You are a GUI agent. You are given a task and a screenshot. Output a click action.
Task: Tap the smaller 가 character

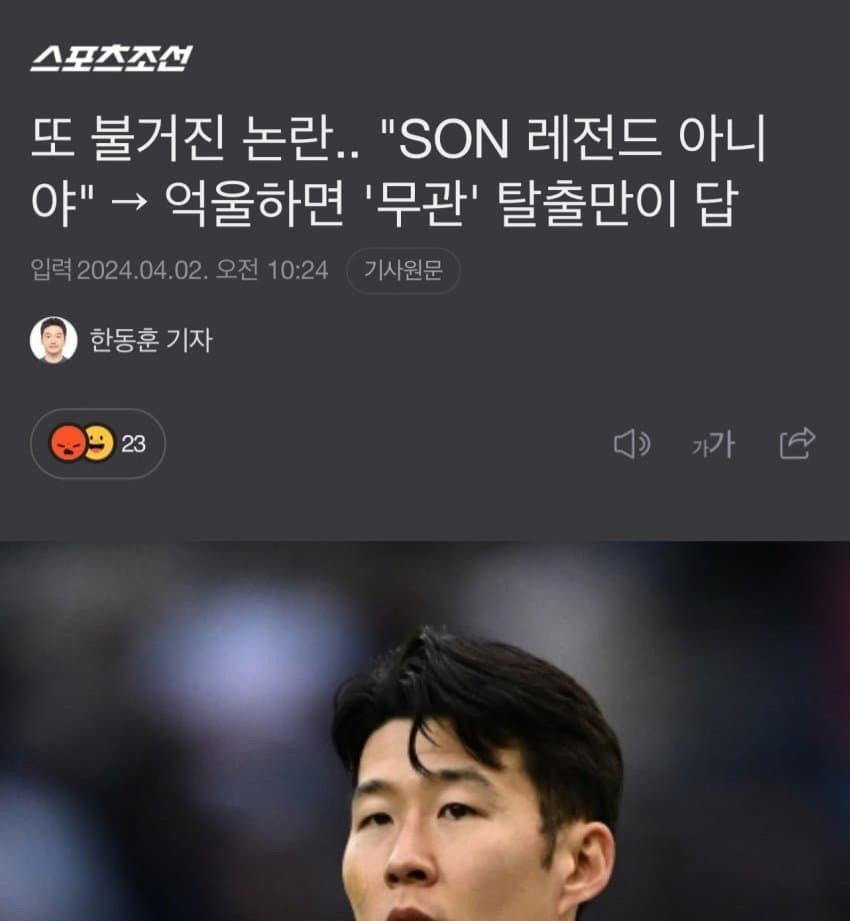click(x=700, y=448)
